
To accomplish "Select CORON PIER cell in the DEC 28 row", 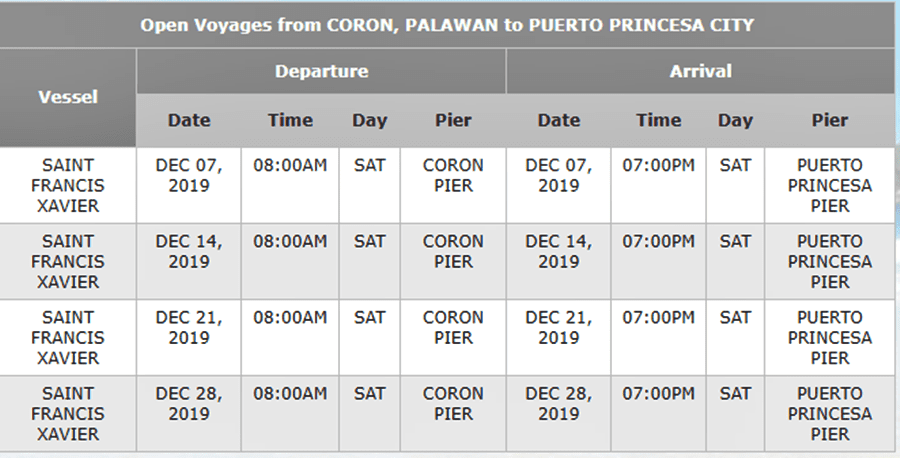I will [453, 403].
